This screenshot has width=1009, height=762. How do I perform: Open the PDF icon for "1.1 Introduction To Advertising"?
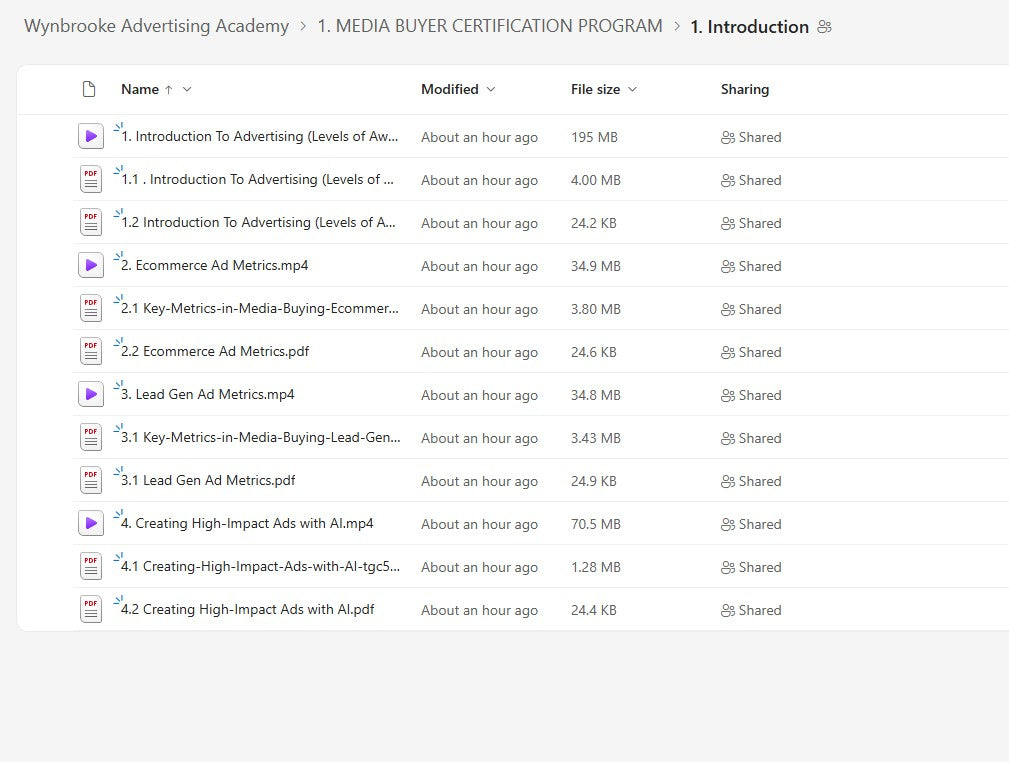(x=90, y=179)
